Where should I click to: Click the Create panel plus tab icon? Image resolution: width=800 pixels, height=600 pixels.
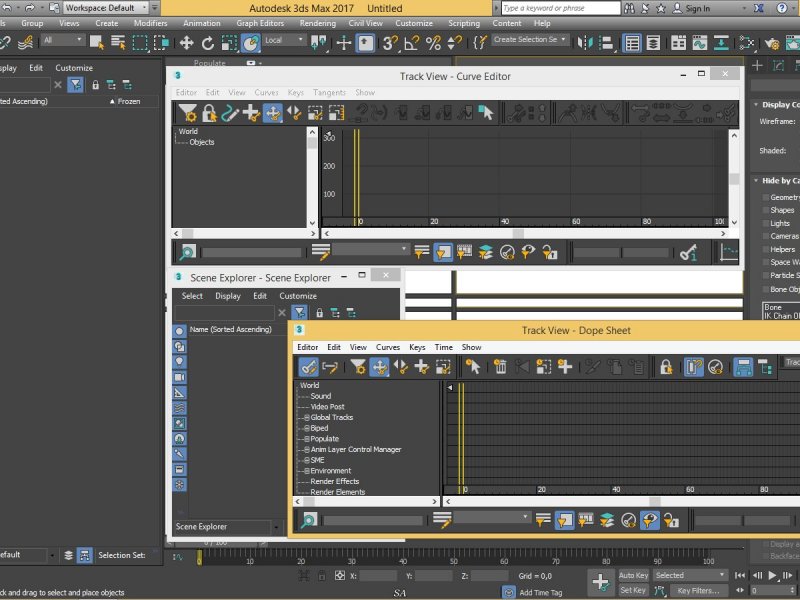coord(757,65)
